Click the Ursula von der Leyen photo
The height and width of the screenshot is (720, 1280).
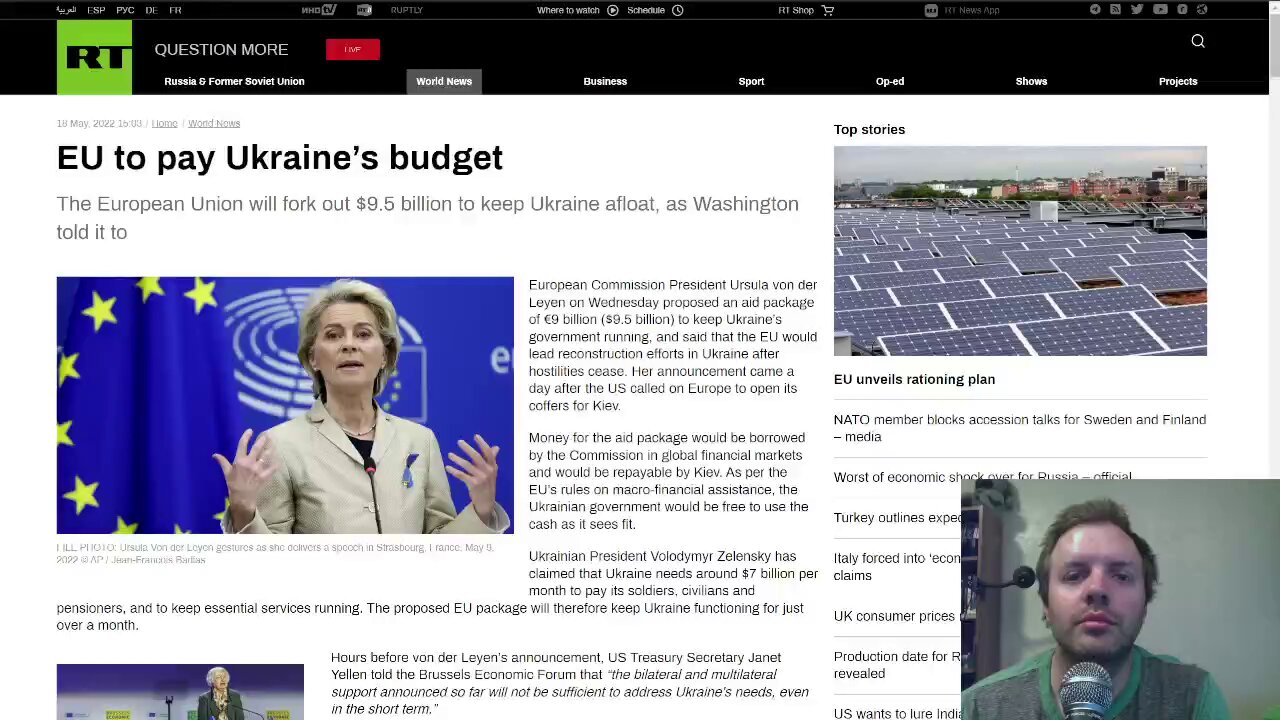[x=285, y=405]
